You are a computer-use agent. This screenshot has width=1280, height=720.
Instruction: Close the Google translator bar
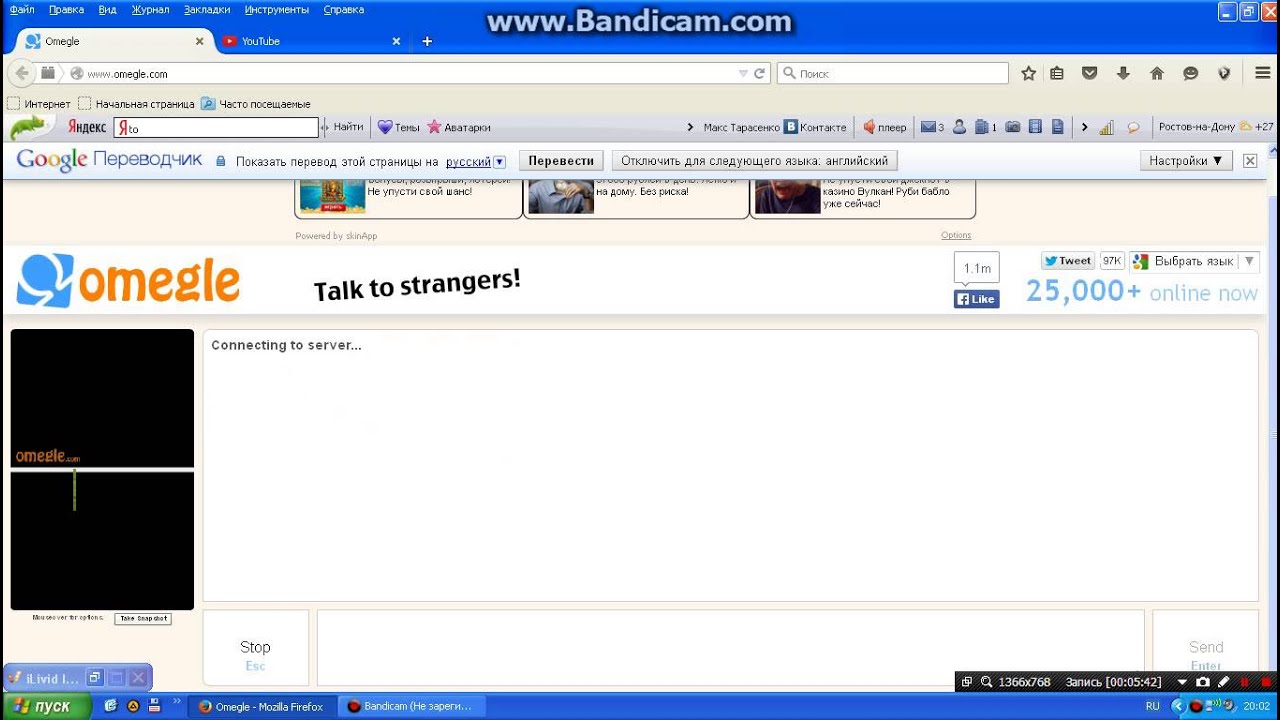point(1250,160)
